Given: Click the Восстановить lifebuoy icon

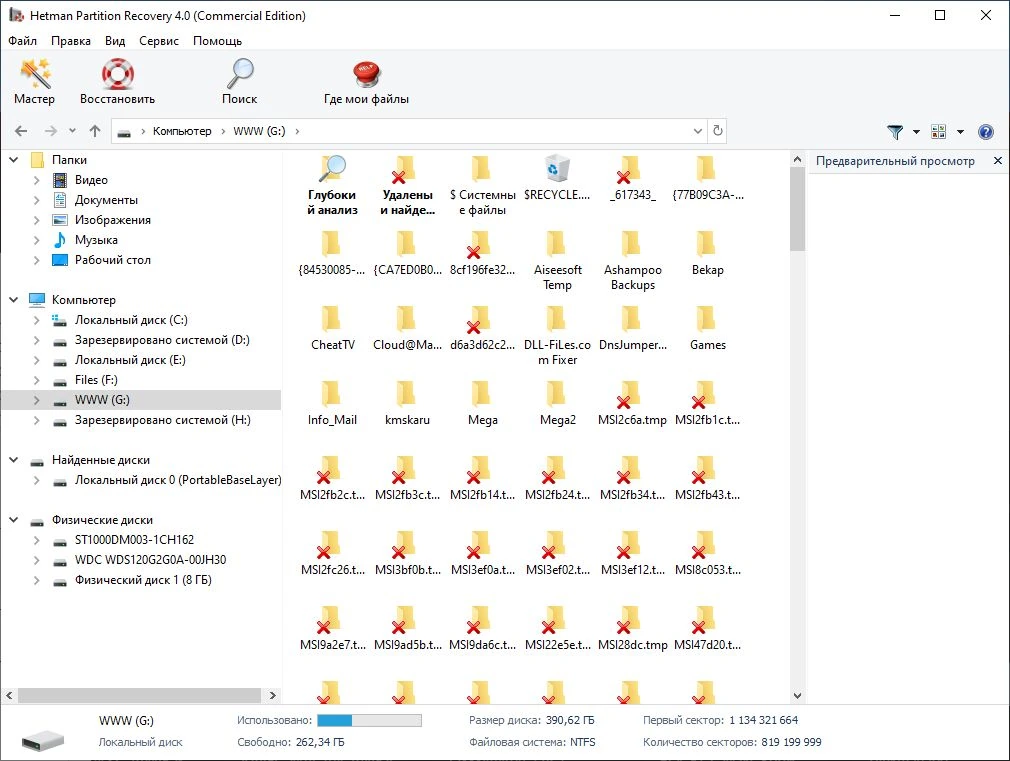Looking at the screenshot, I should [117, 74].
